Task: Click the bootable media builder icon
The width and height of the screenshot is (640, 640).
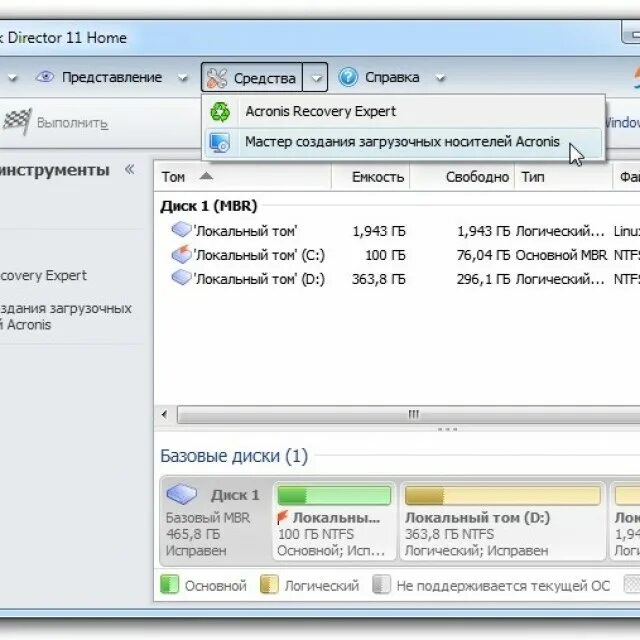Action: pyautogui.click(x=220, y=142)
